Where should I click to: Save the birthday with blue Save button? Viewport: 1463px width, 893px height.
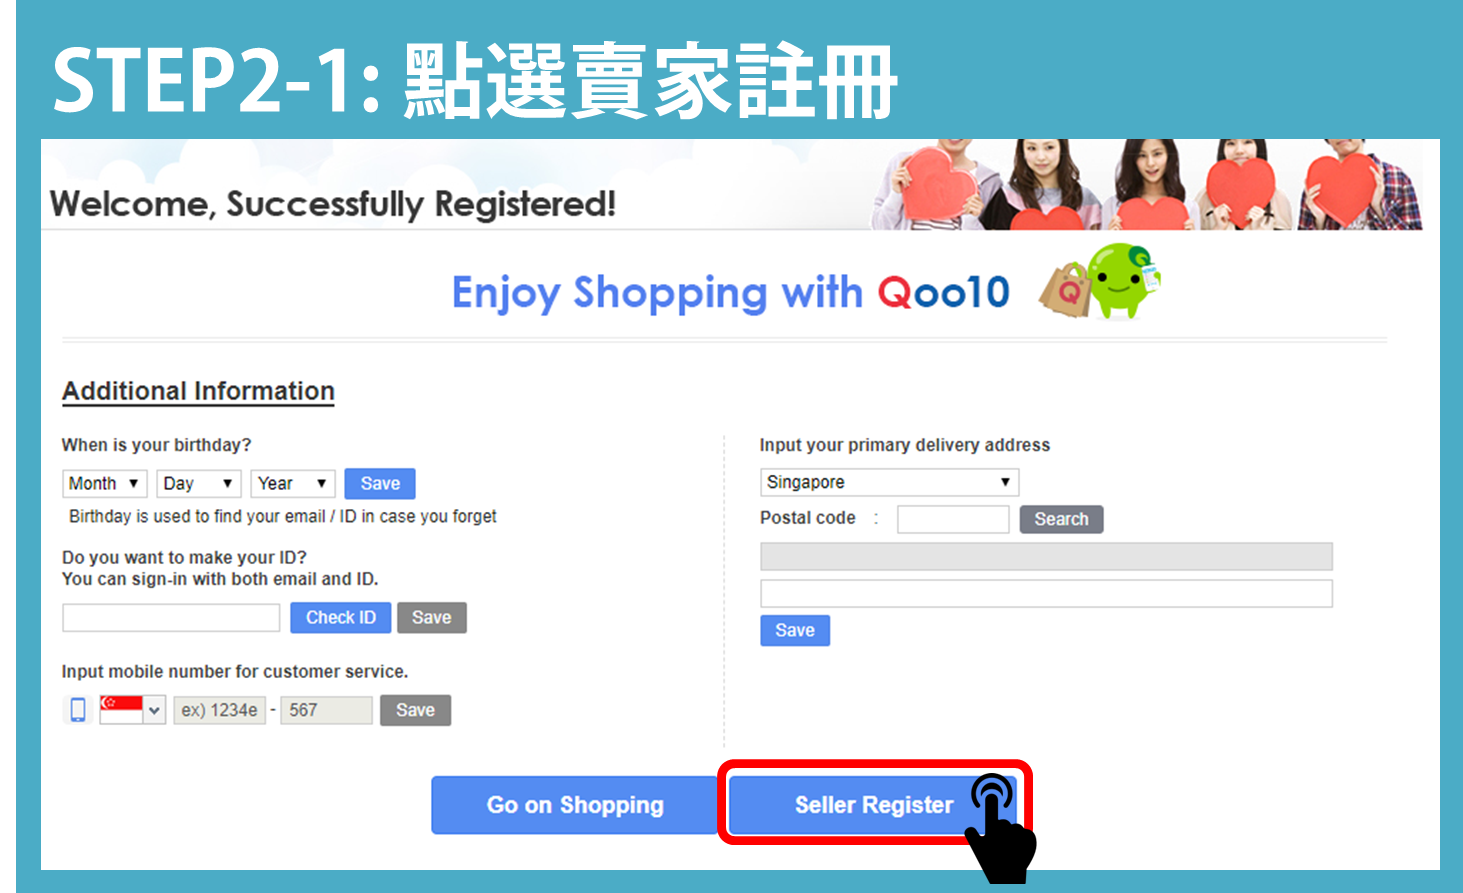pos(380,484)
